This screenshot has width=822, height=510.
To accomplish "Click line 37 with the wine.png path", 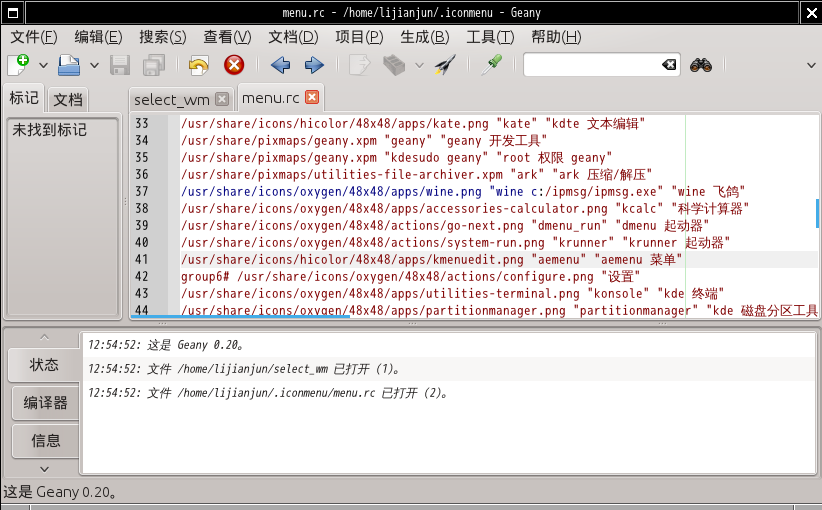I will 463,191.
